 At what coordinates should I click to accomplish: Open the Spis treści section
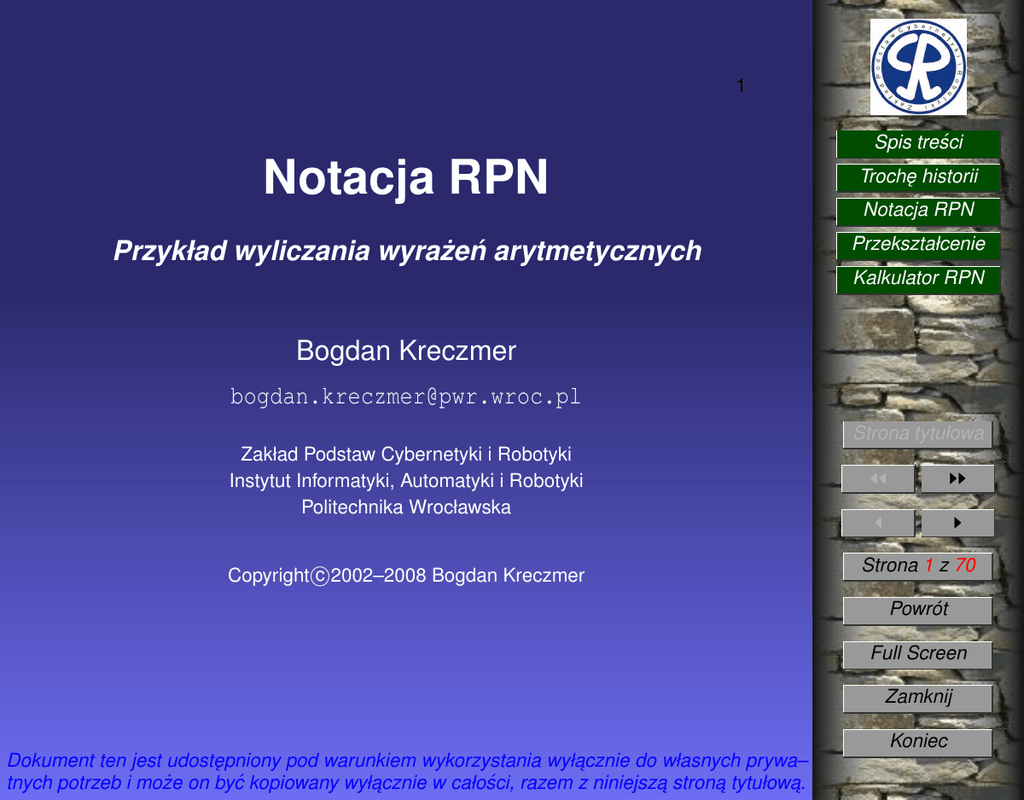tap(918, 143)
